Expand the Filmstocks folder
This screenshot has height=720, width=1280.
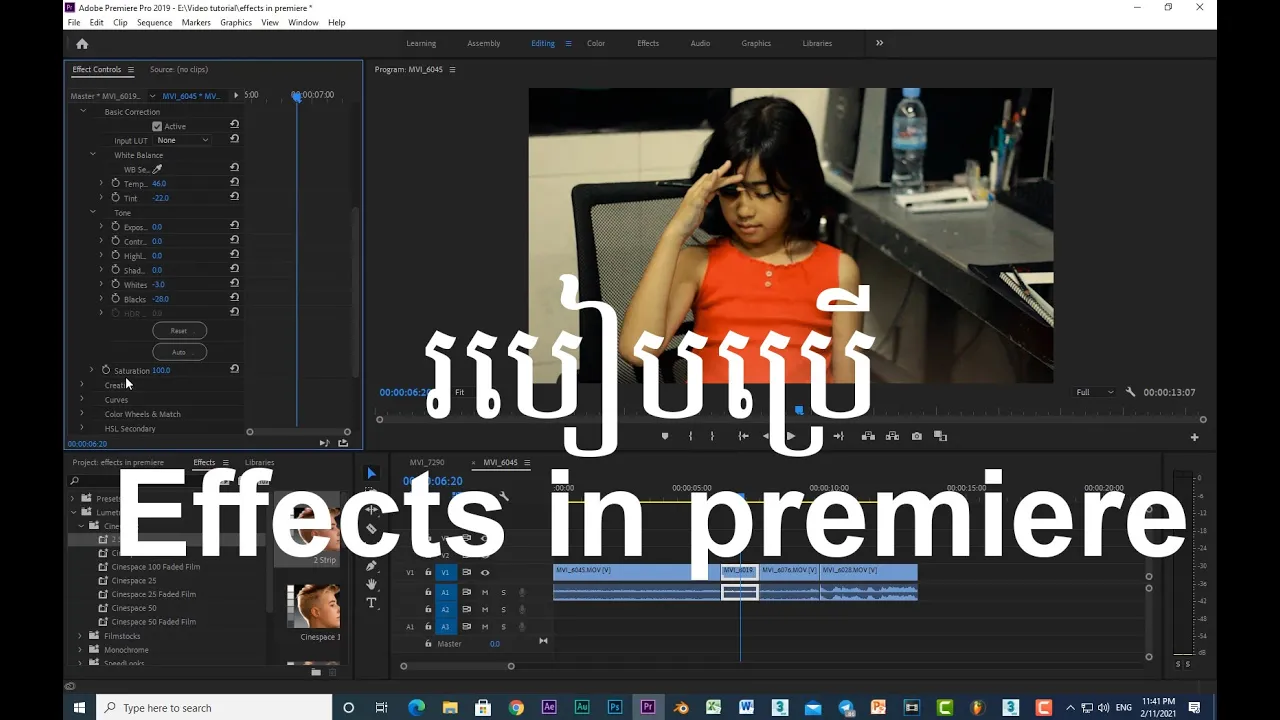[x=80, y=636]
